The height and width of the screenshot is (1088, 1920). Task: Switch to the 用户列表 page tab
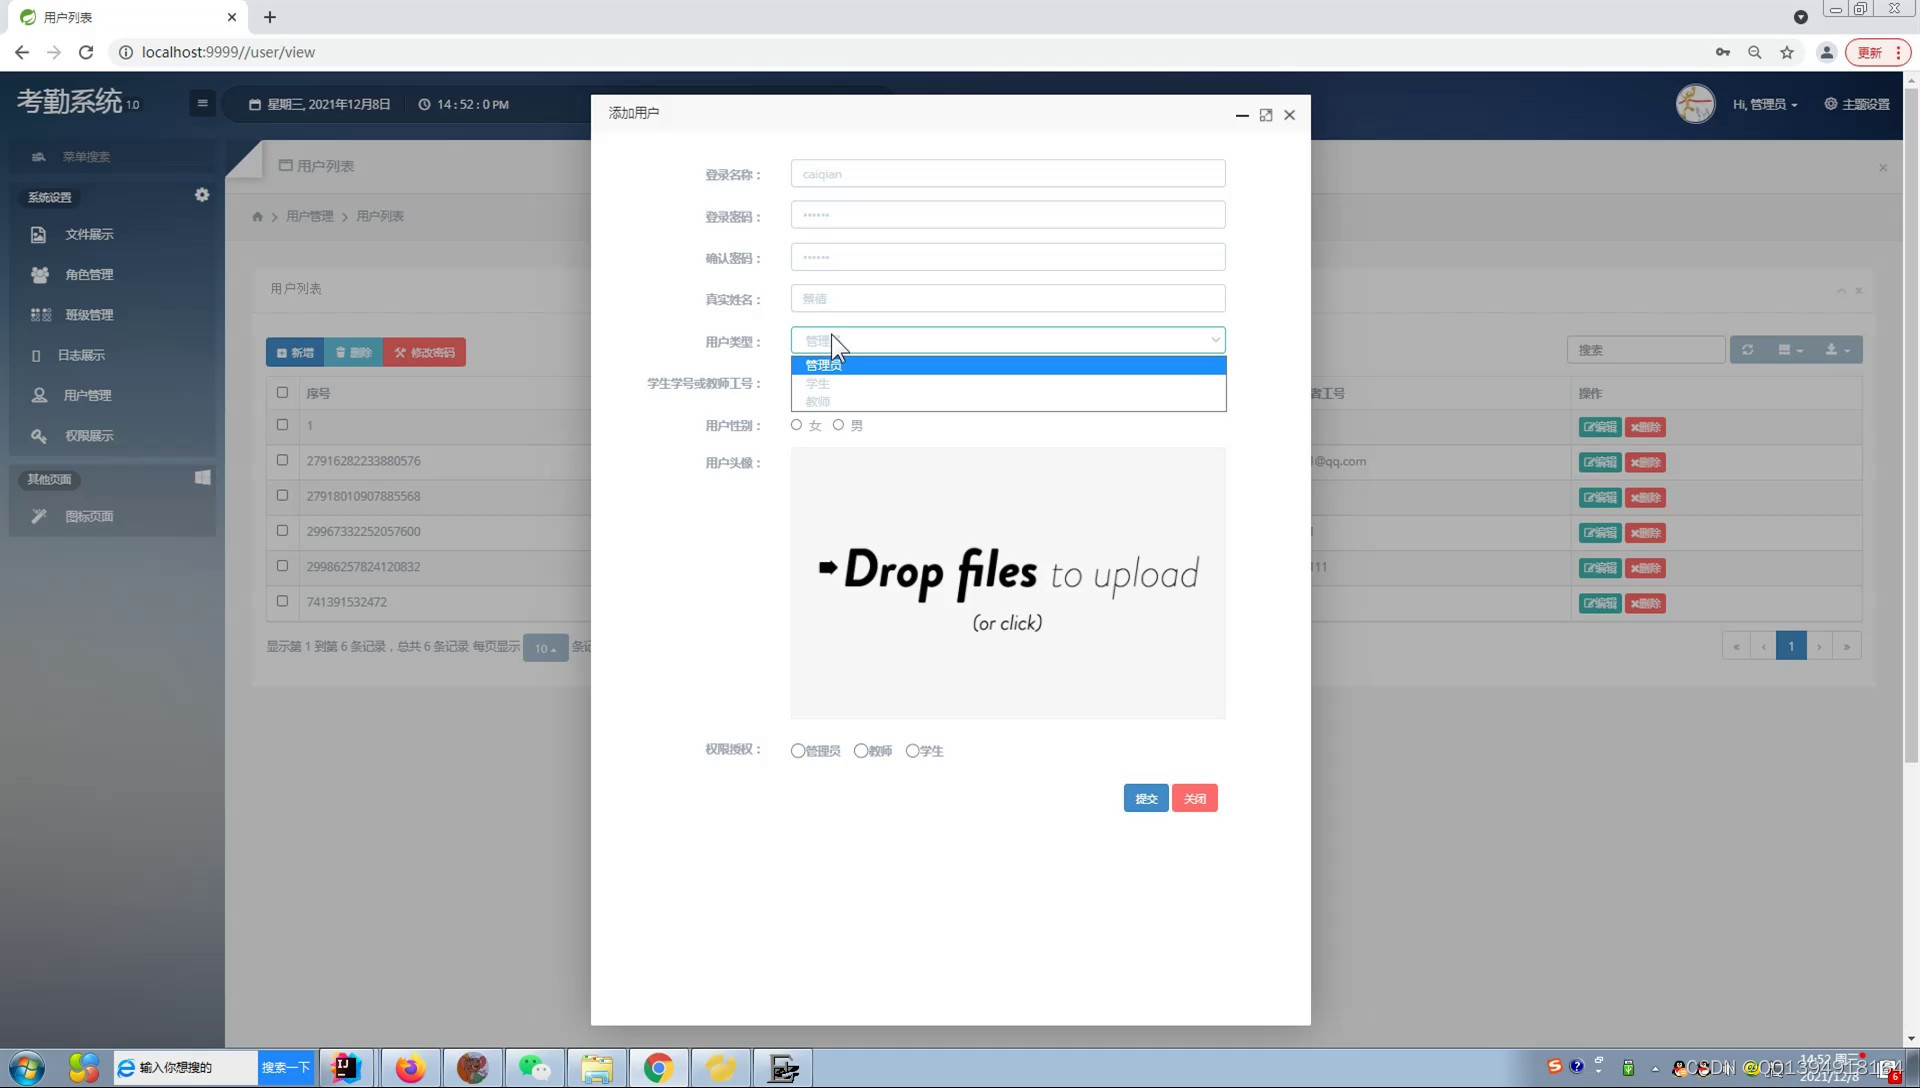pyautogui.click(x=316, y=166)
